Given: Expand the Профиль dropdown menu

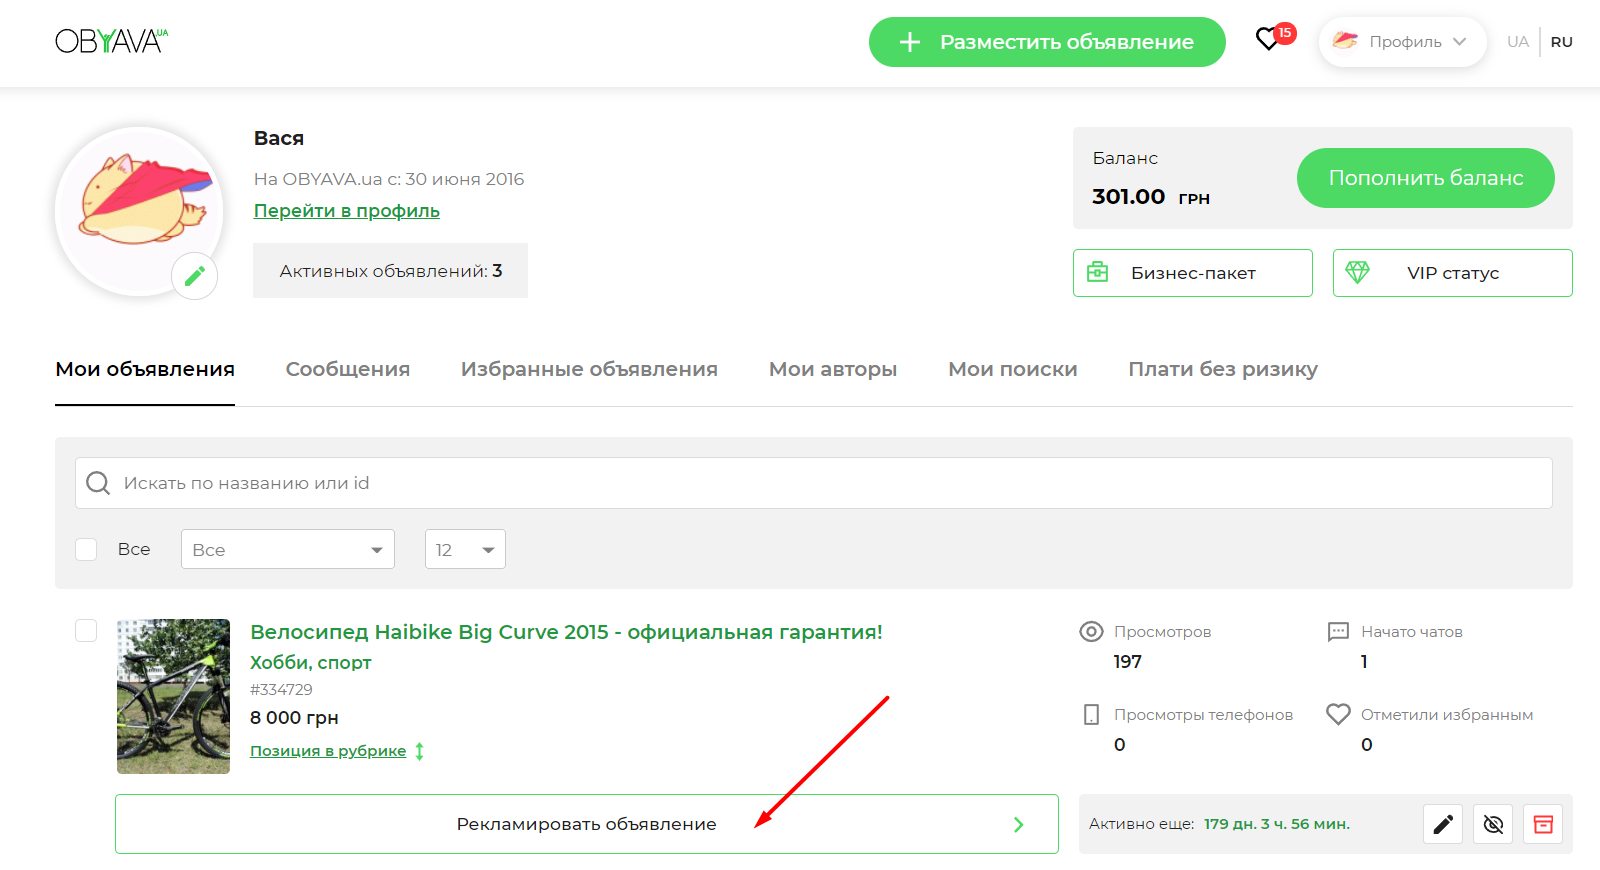Looking at the screenshot, I should click(x=1402, y=42).
